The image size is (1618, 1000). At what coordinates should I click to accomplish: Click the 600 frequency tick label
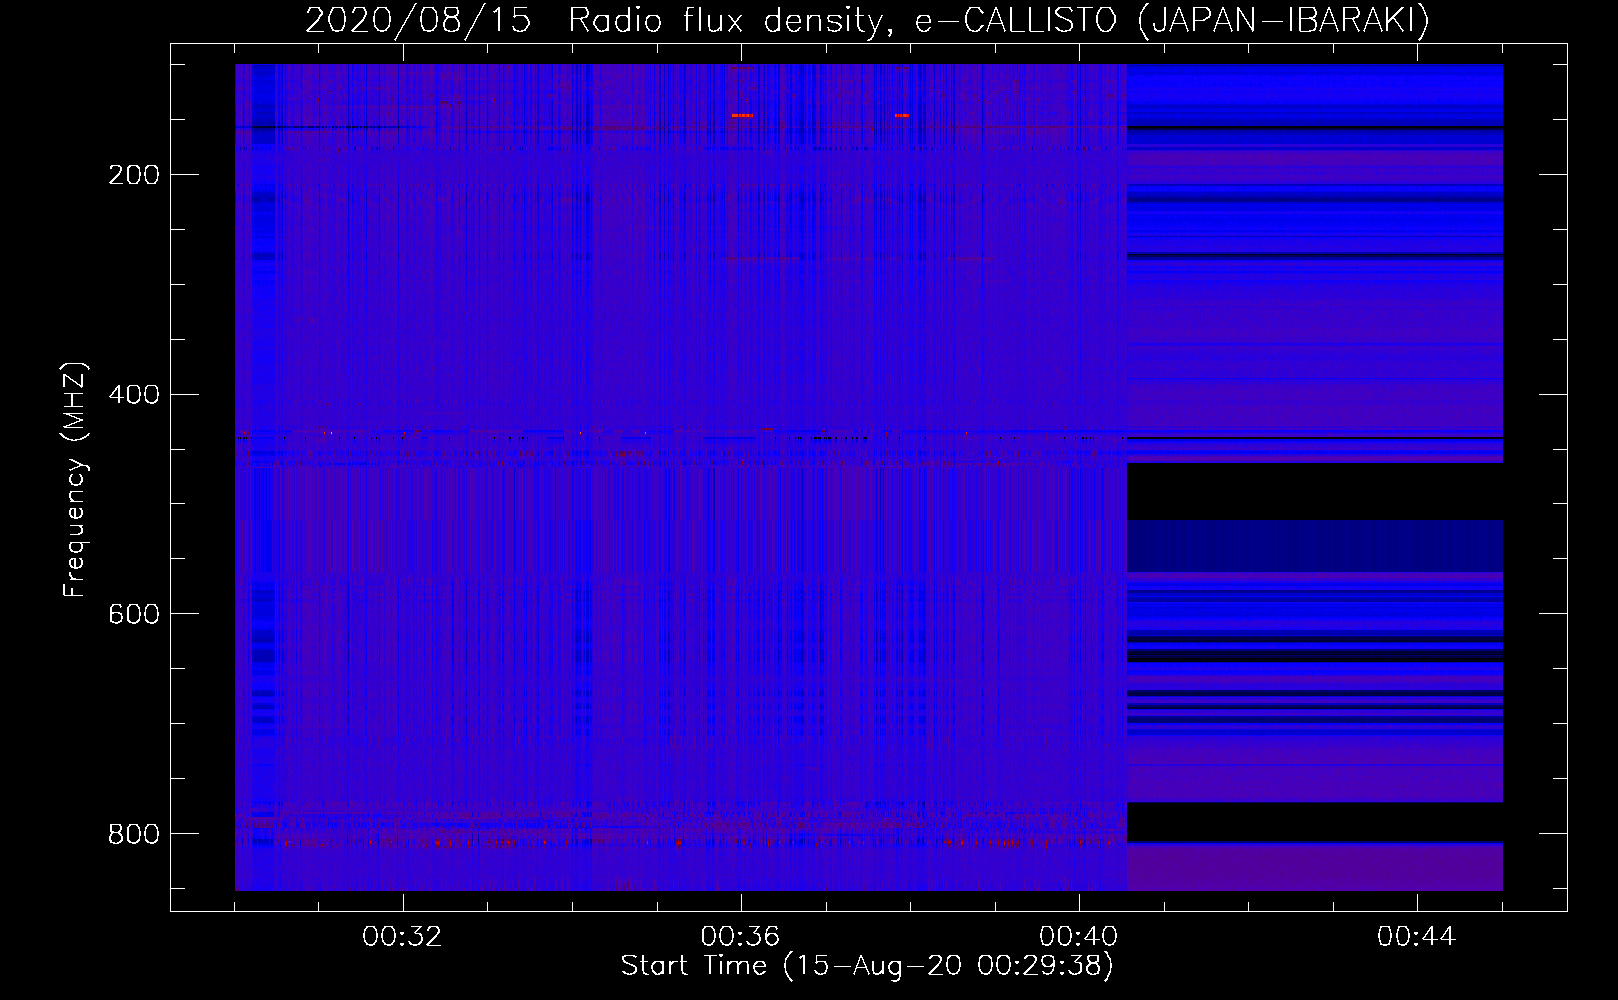[134, 613]
